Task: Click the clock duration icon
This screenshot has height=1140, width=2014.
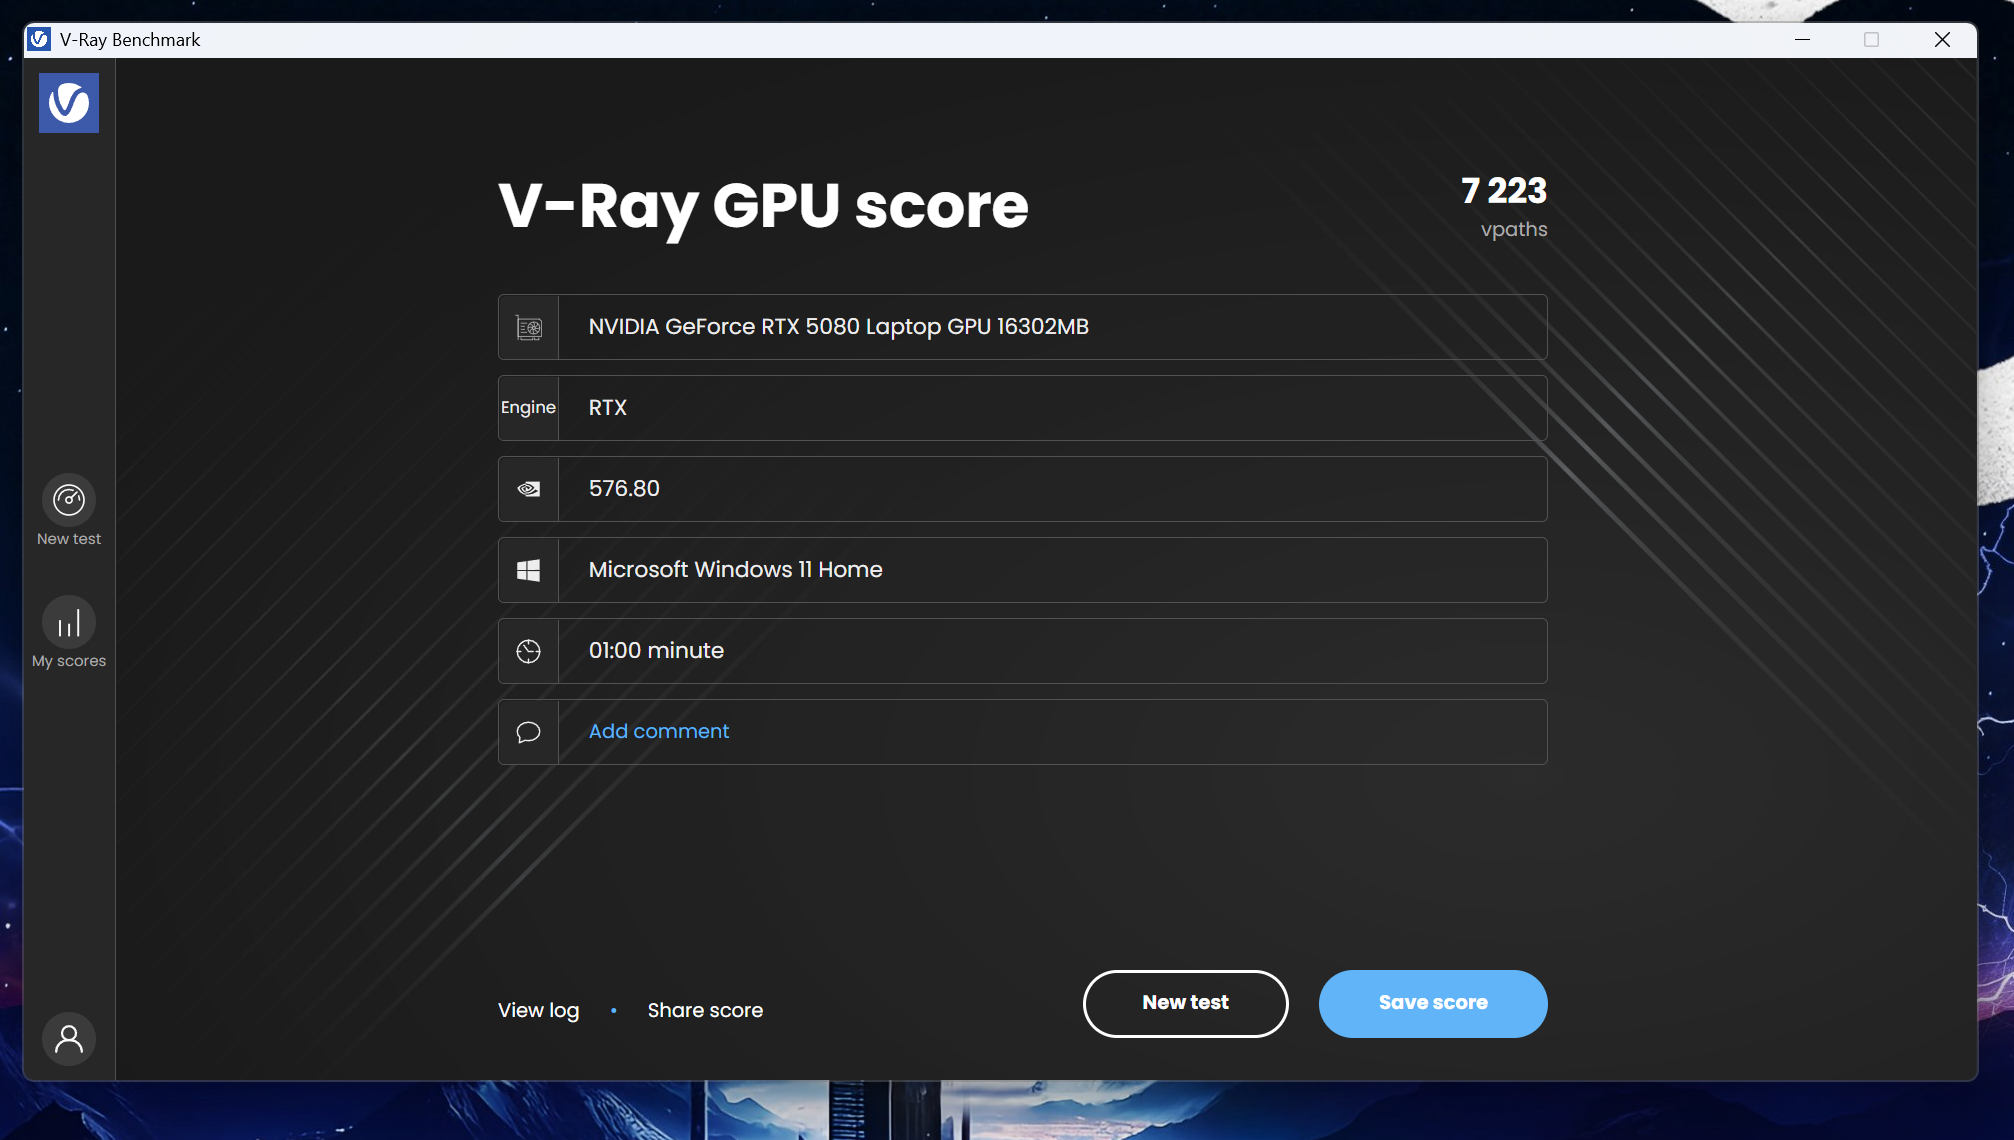Action: click(x=529, y=651)
